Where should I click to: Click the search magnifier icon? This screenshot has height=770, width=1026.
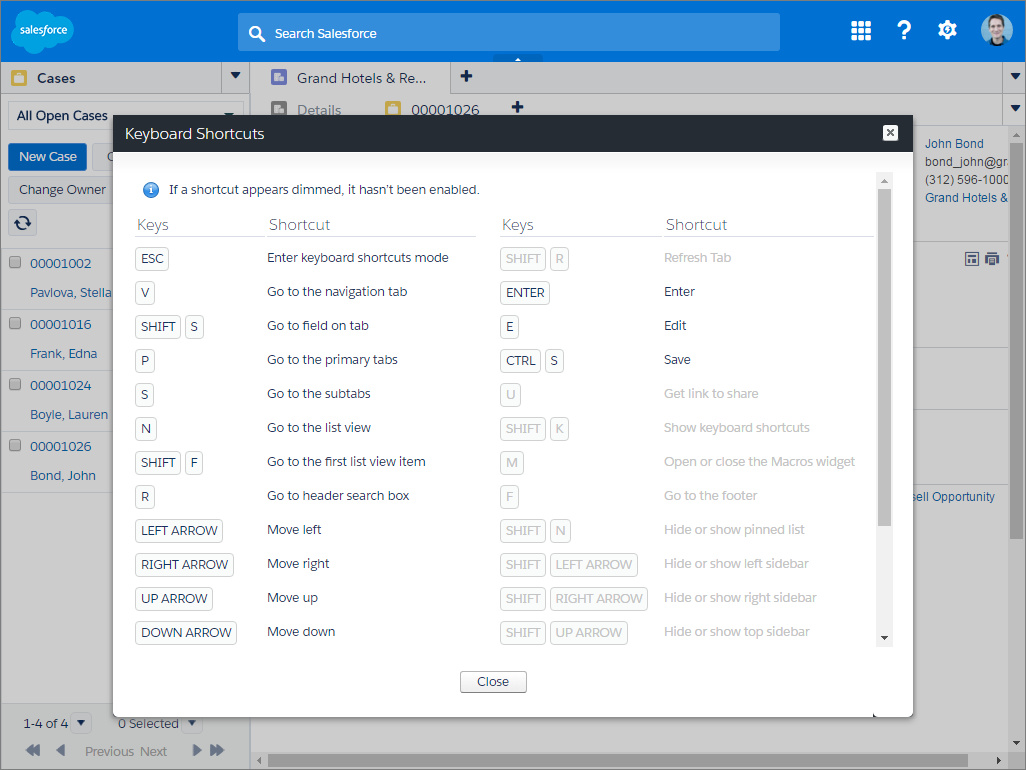coord(257,33)
